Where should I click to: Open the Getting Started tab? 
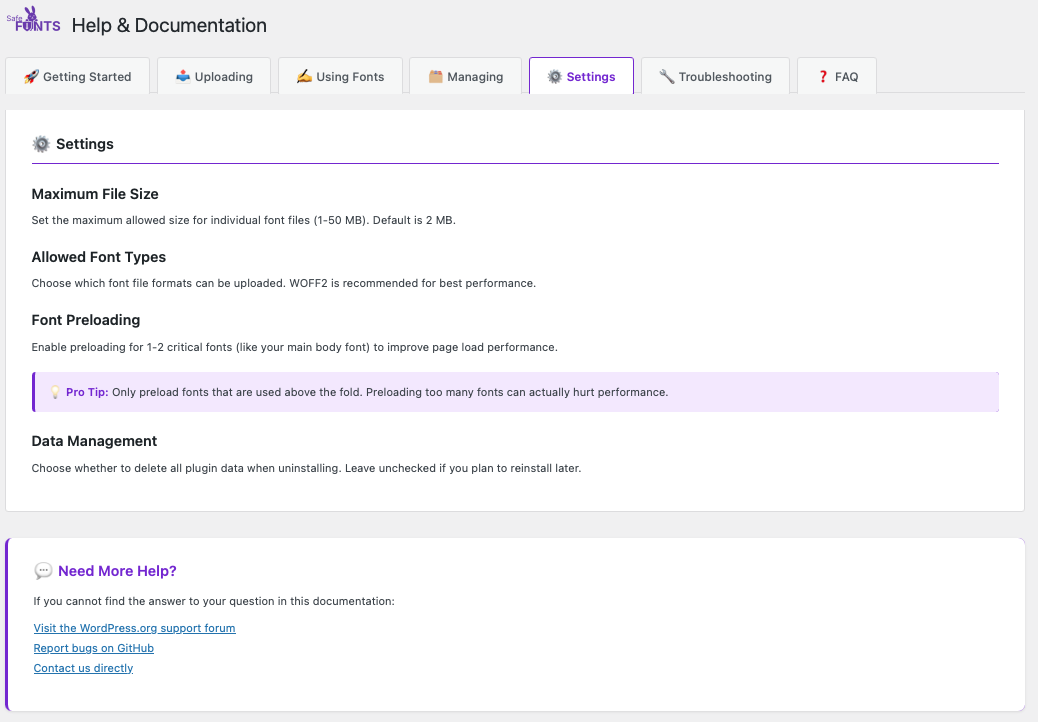[x=78, y=77]
